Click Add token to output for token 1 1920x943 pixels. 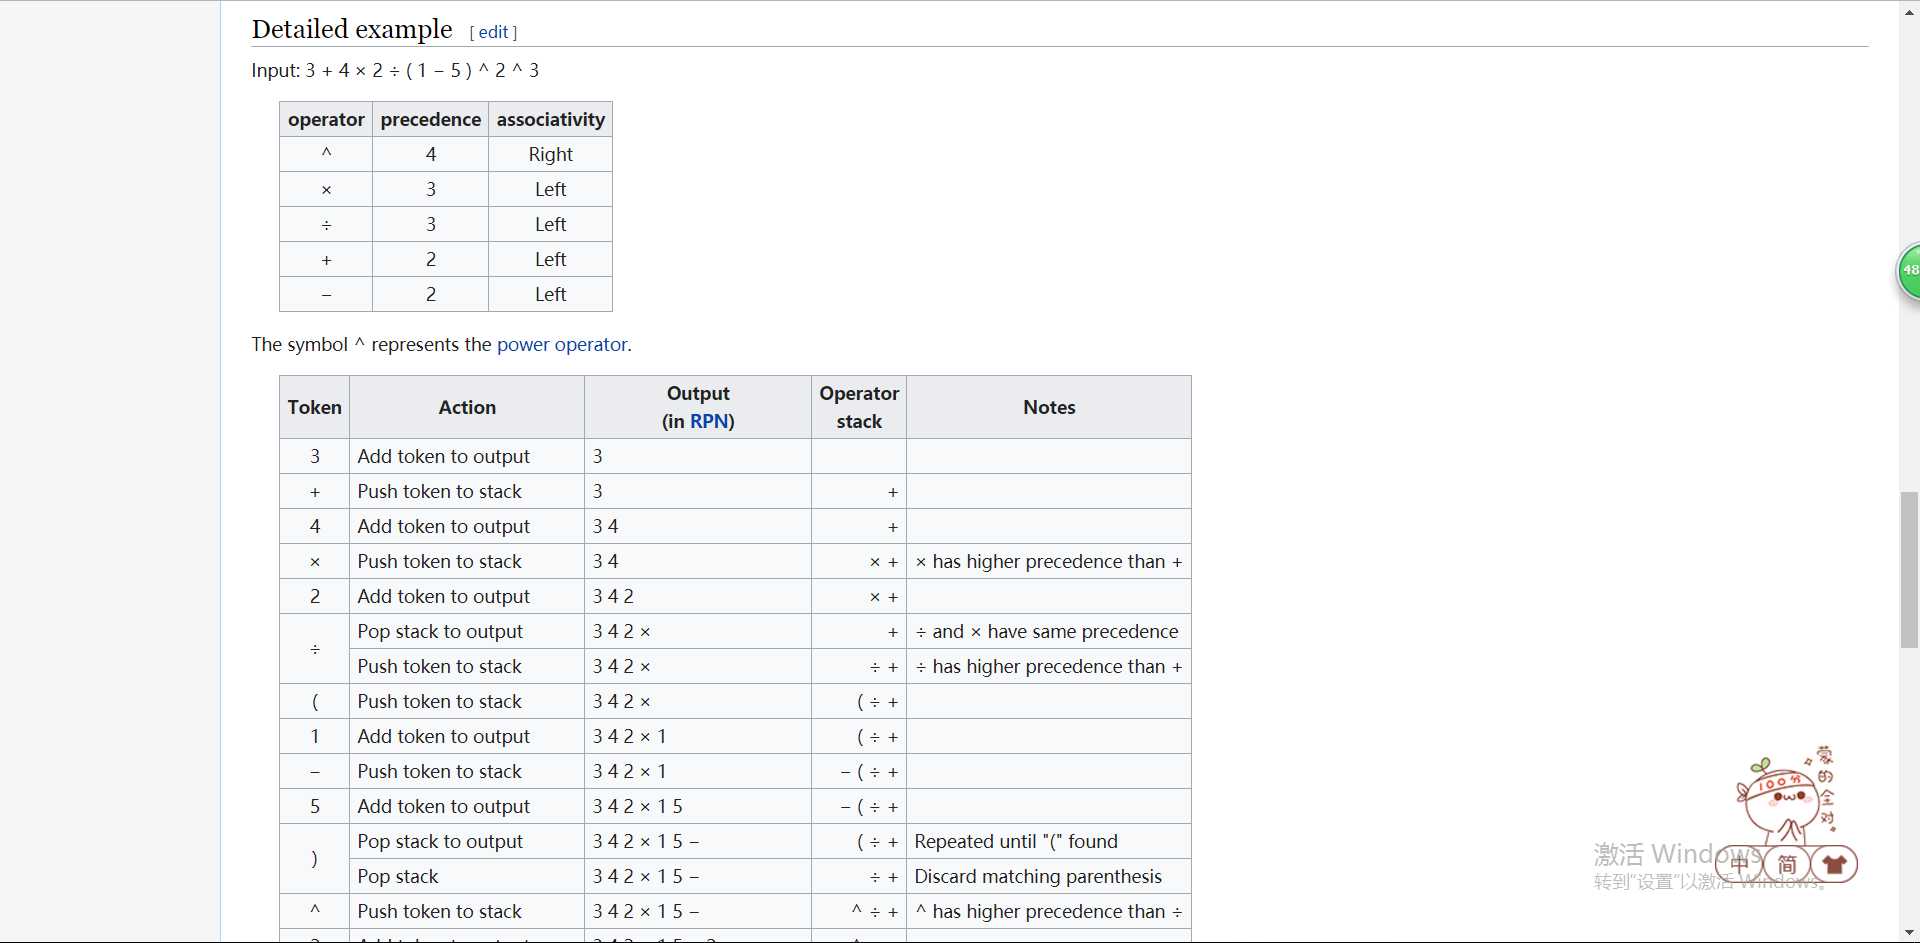[x=467, y=736]
